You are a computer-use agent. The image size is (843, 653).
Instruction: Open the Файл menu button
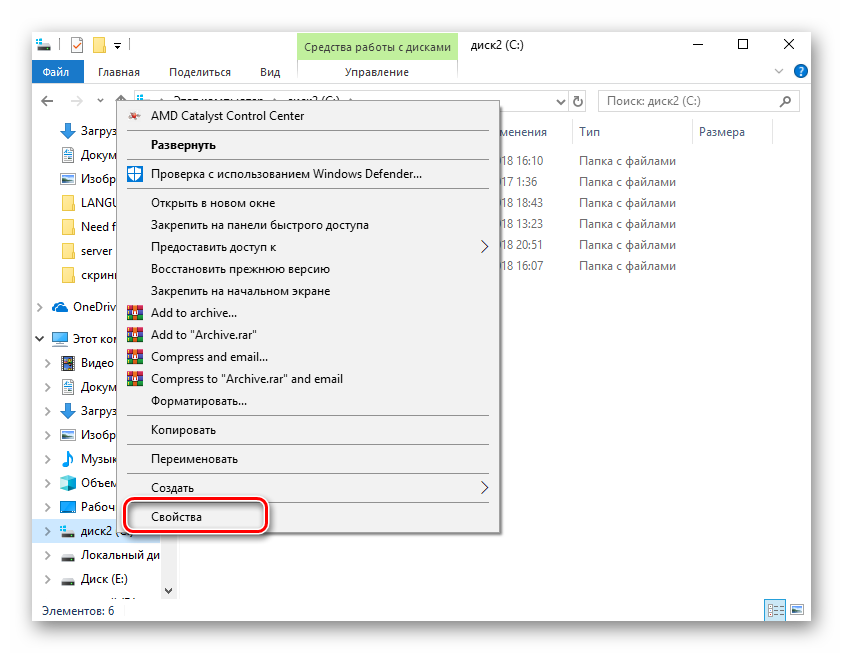pyautogui.click(x=56, y=72)
